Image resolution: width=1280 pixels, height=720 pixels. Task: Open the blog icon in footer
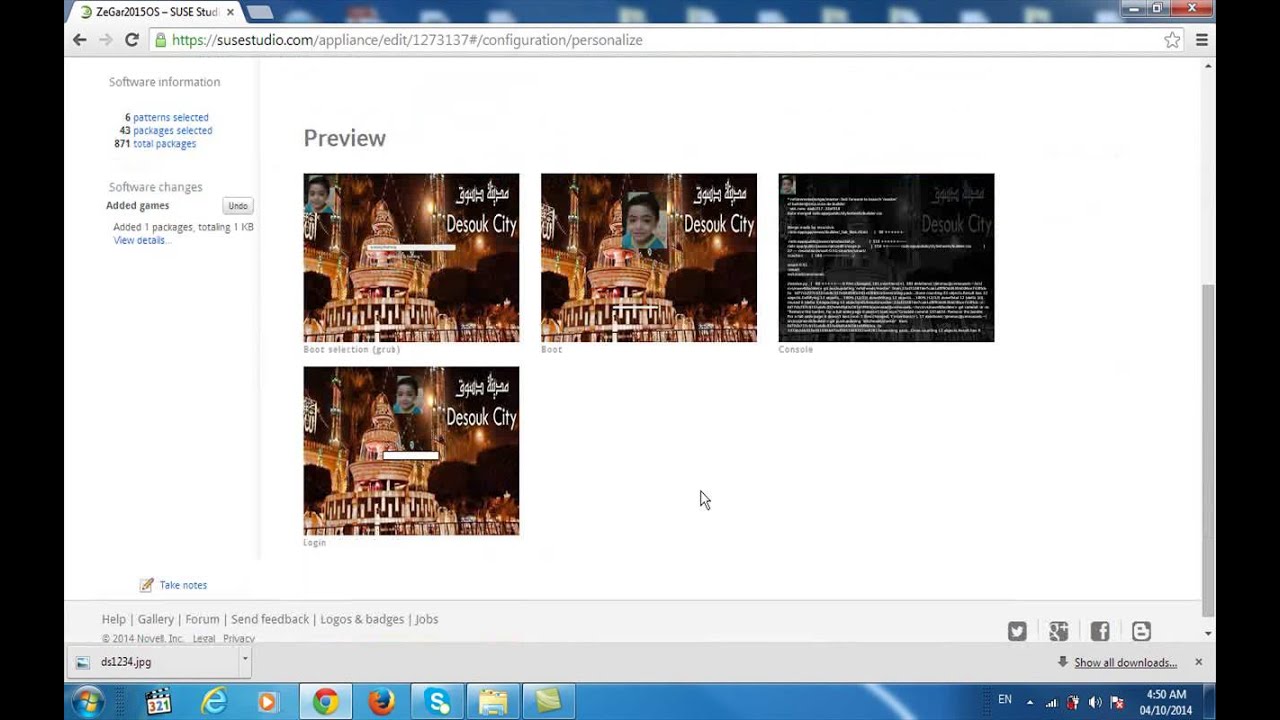[1141, 631]
